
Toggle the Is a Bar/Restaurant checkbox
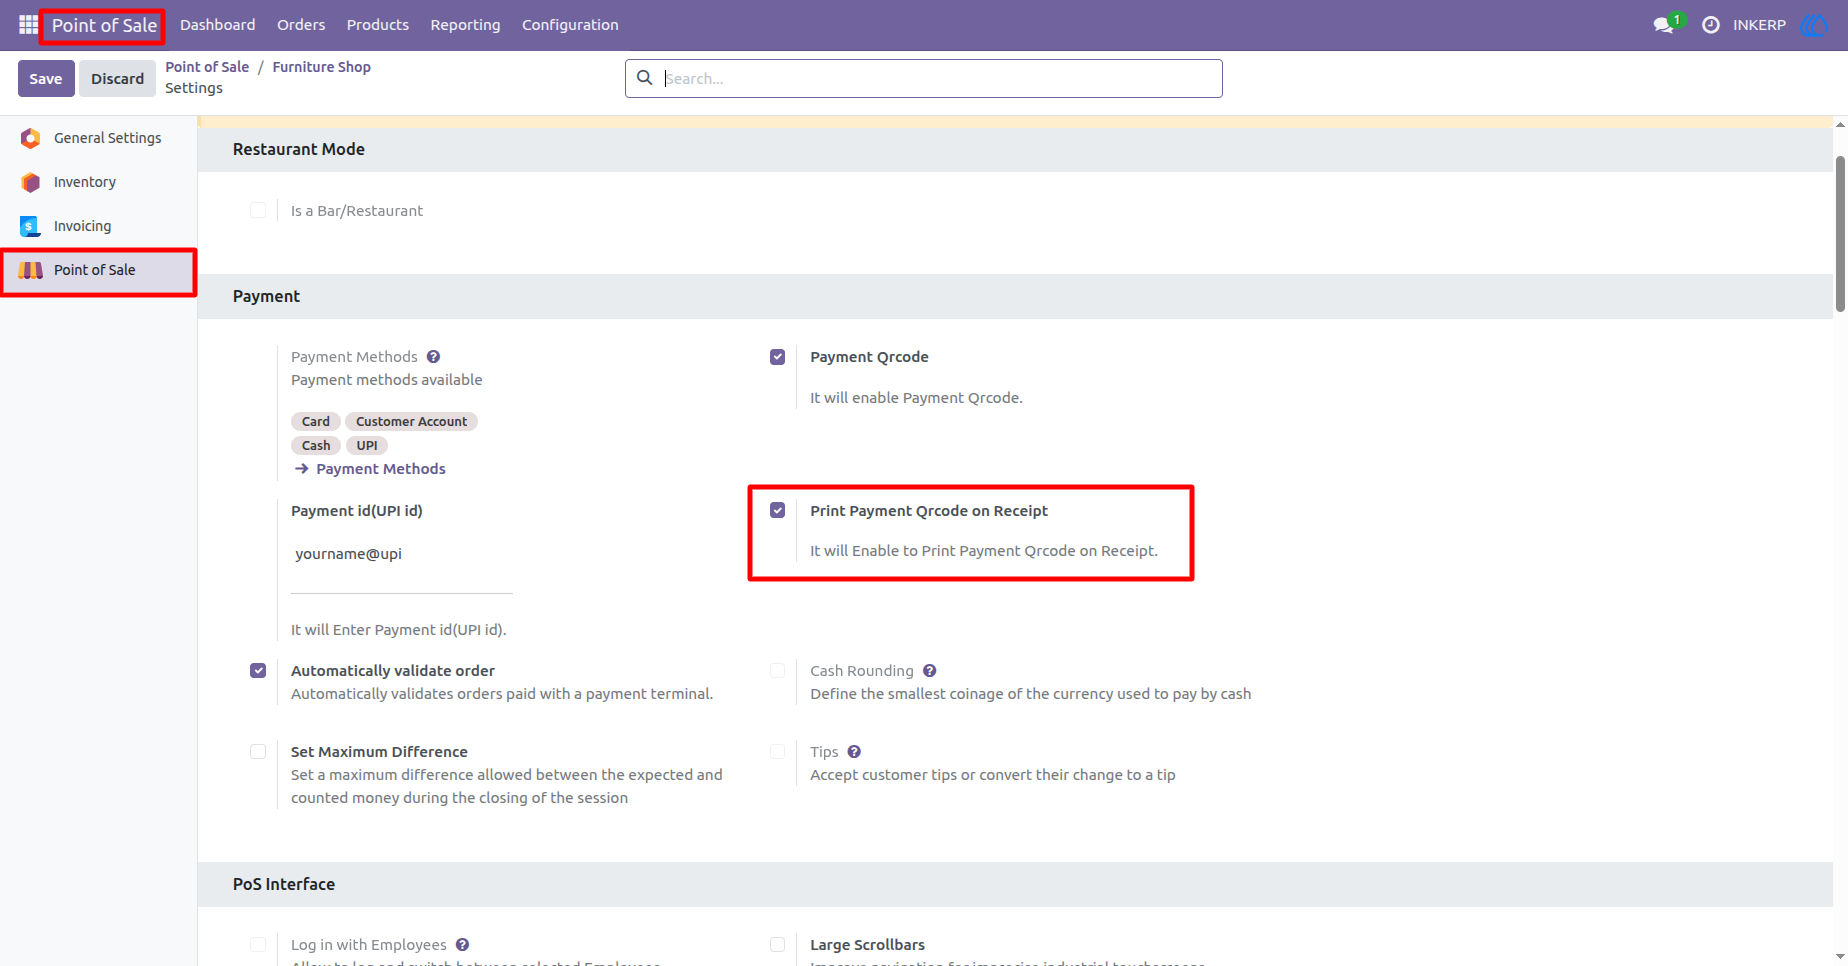pos(258,210)
